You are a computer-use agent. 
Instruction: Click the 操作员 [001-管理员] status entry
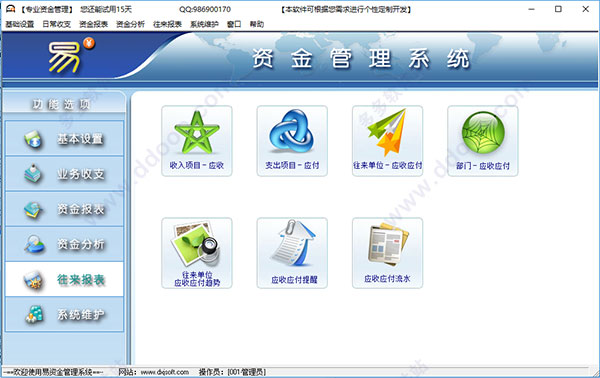click(x=232, y=372)
